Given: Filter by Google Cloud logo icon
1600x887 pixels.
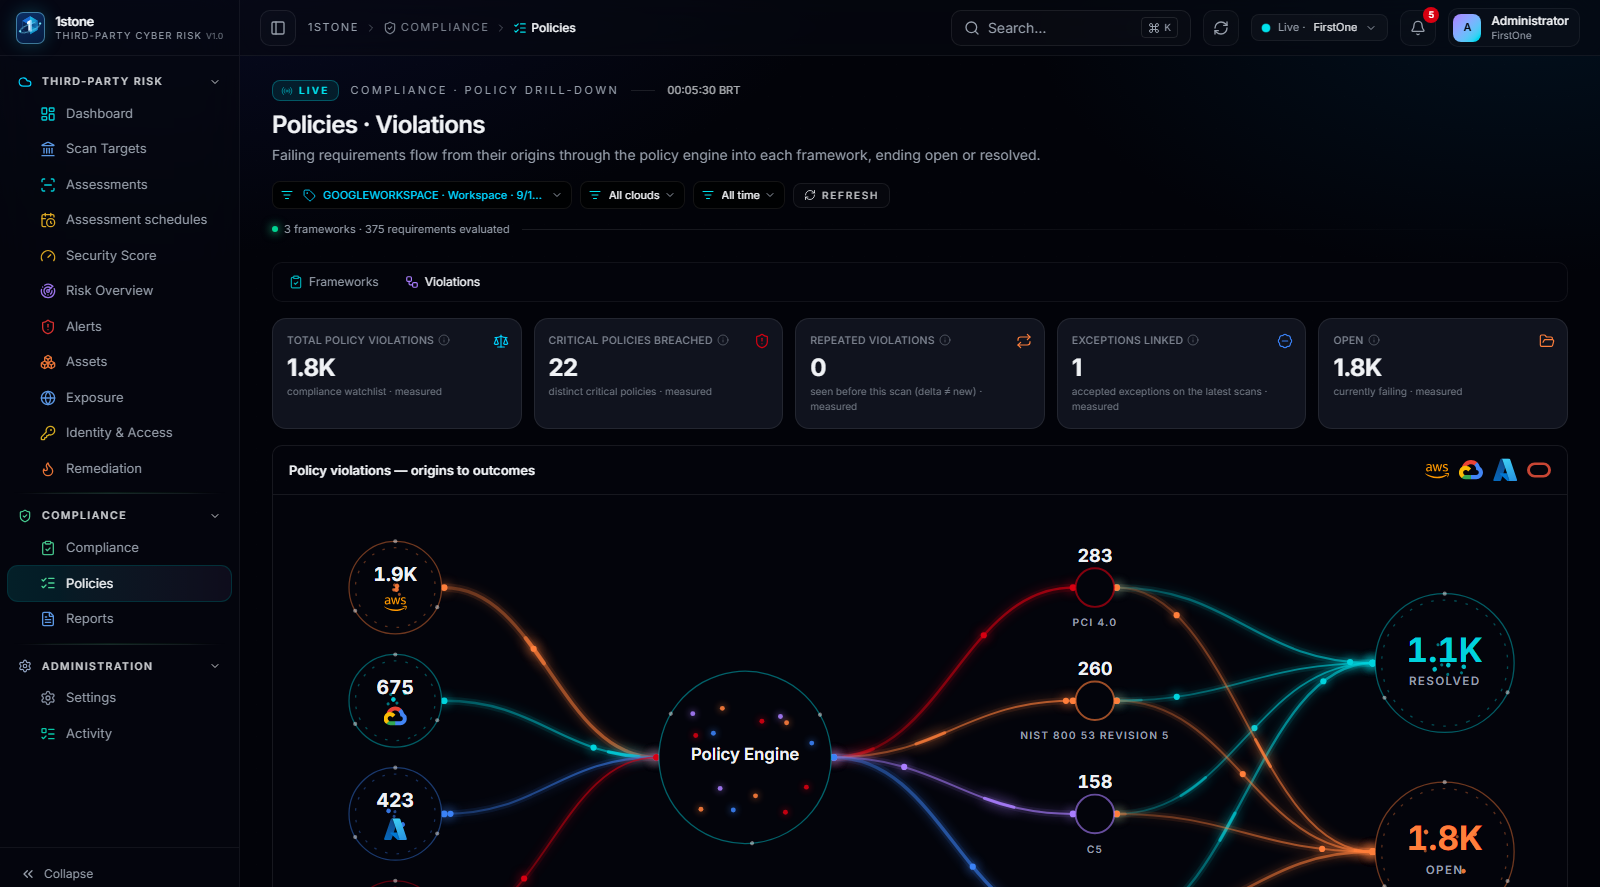Looking at the screenshot, I should point(1471,470).
